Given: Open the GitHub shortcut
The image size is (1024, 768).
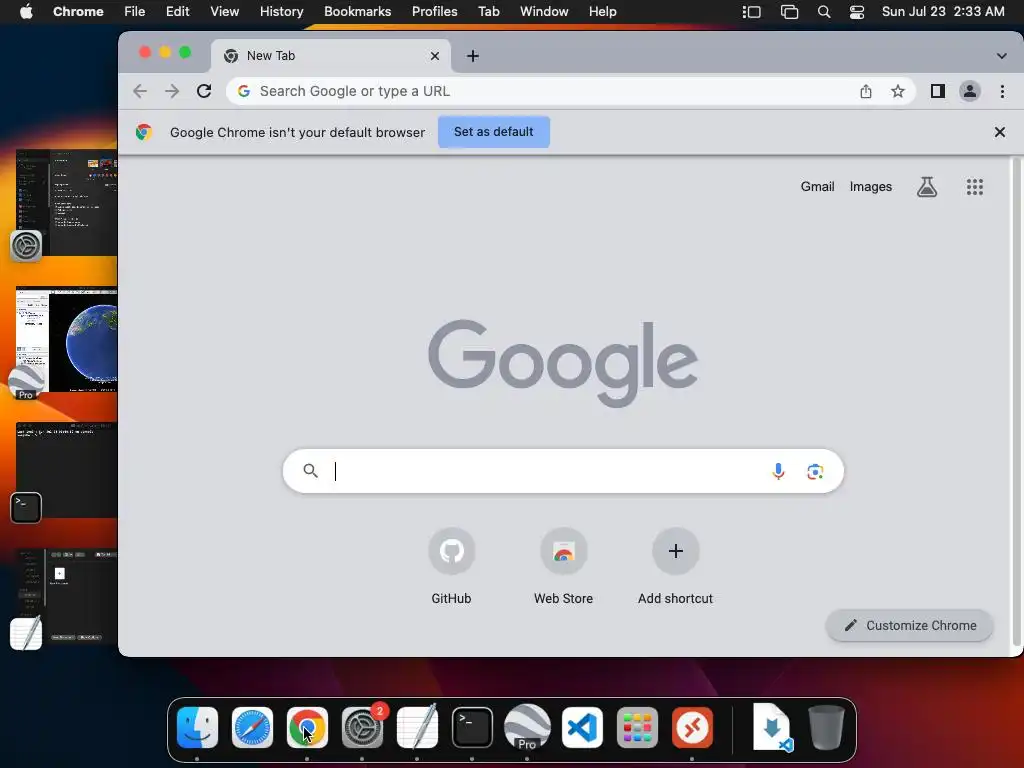Looking at the screenshot, I should [x=451, y=566].
